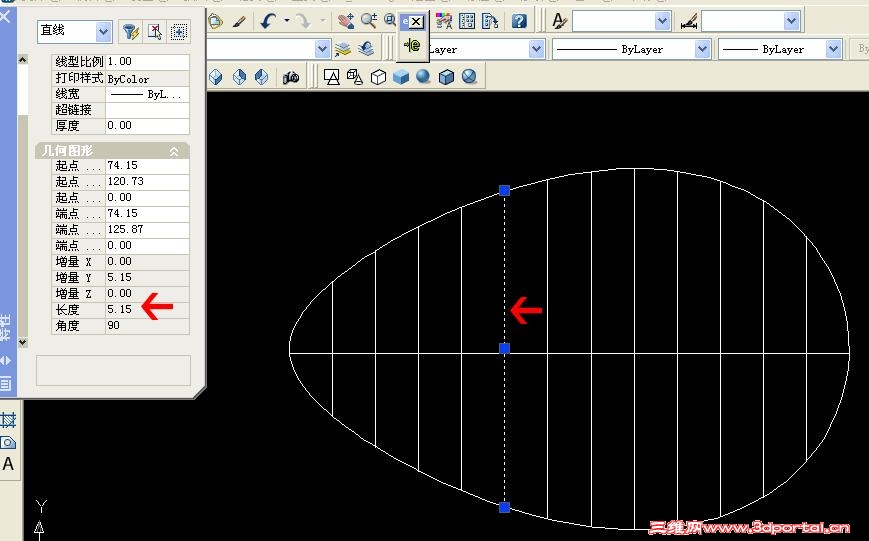Click the greyed Redo arrow icon

click(304, 22)
